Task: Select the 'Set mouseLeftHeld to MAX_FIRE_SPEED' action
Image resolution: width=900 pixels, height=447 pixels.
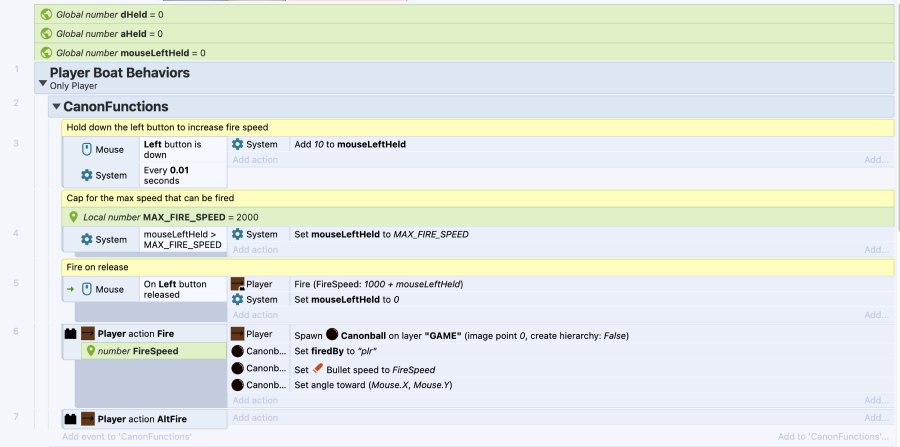Action: pos(380,234)
